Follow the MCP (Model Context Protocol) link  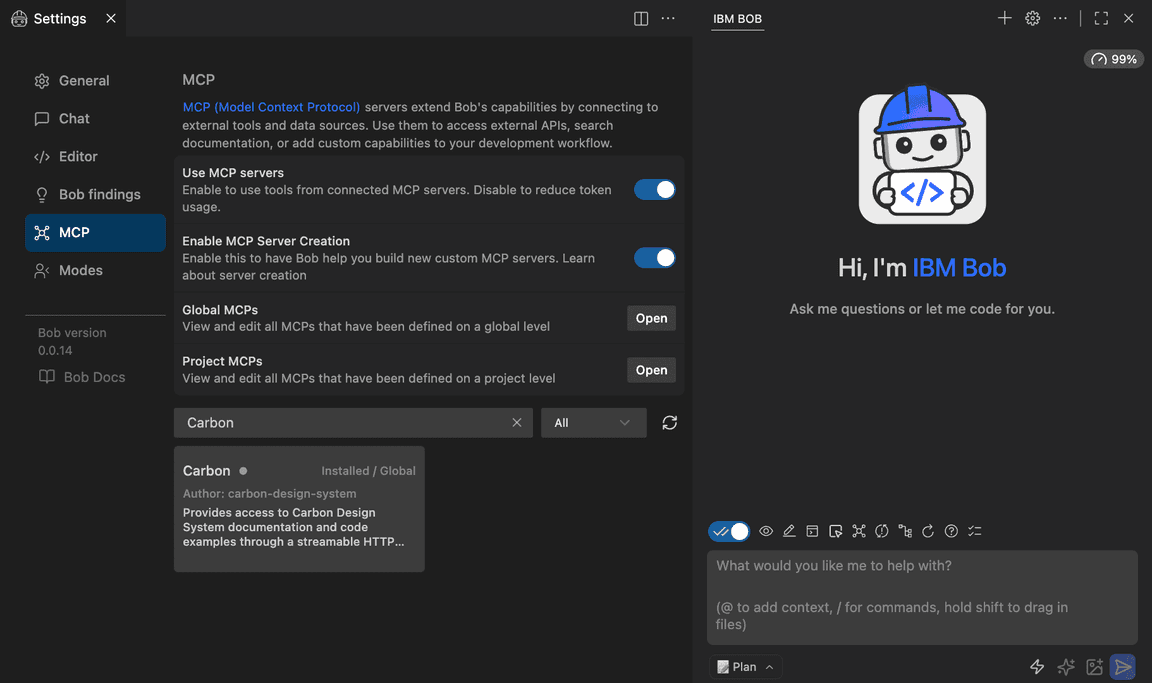[x=271, y=107]
